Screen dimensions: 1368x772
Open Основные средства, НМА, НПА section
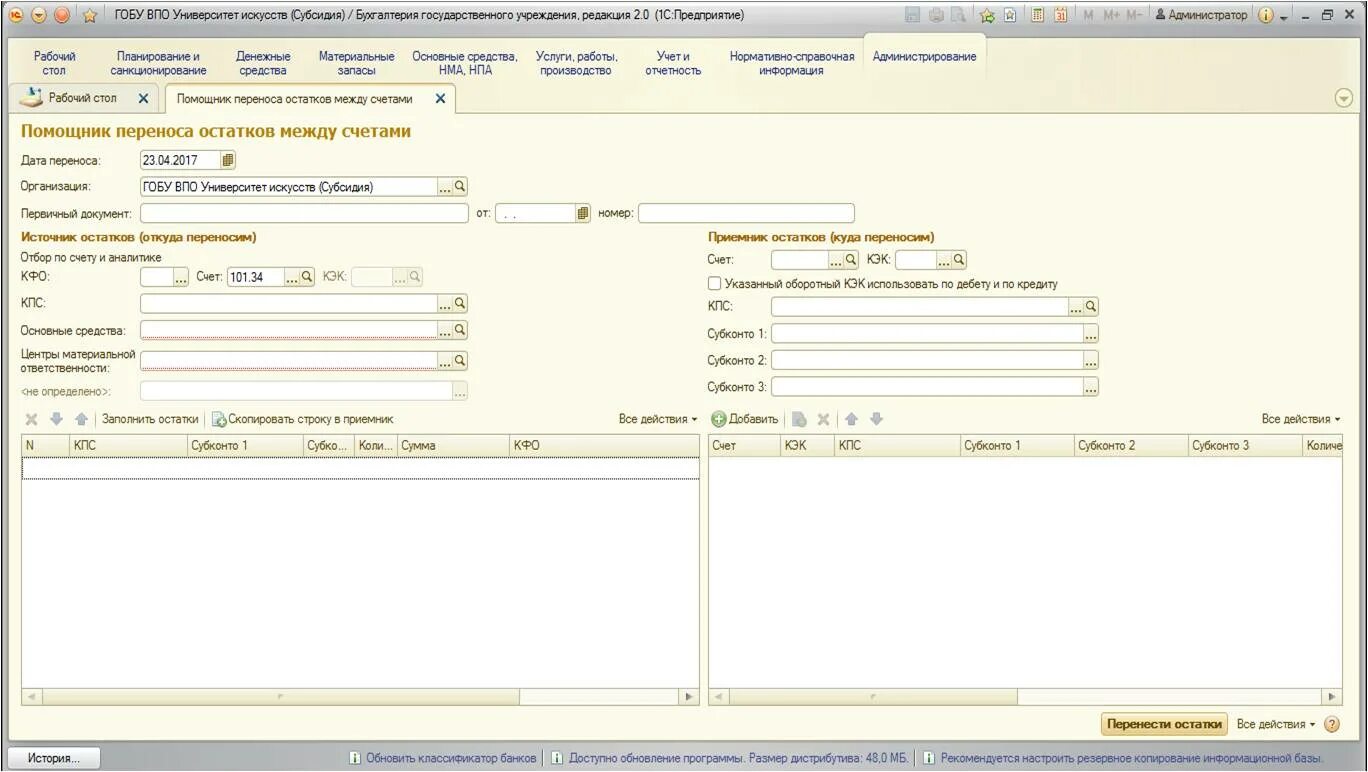(465, 63)
